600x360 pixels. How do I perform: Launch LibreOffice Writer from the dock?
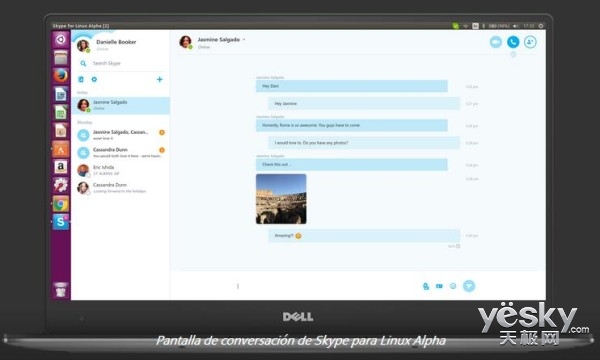tap(60, 94)
